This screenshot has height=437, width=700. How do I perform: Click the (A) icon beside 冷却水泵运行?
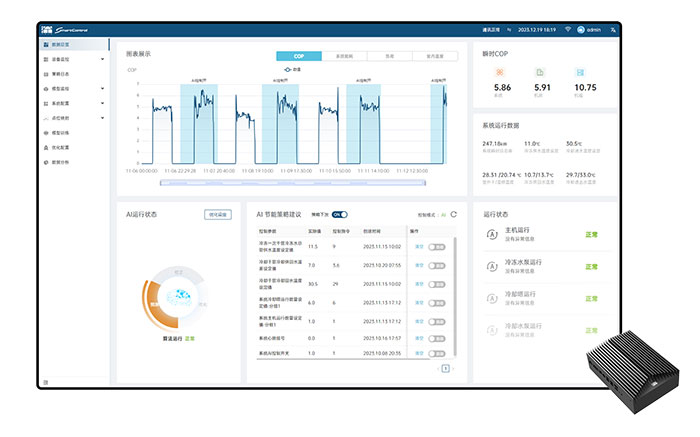coord(492,331)
